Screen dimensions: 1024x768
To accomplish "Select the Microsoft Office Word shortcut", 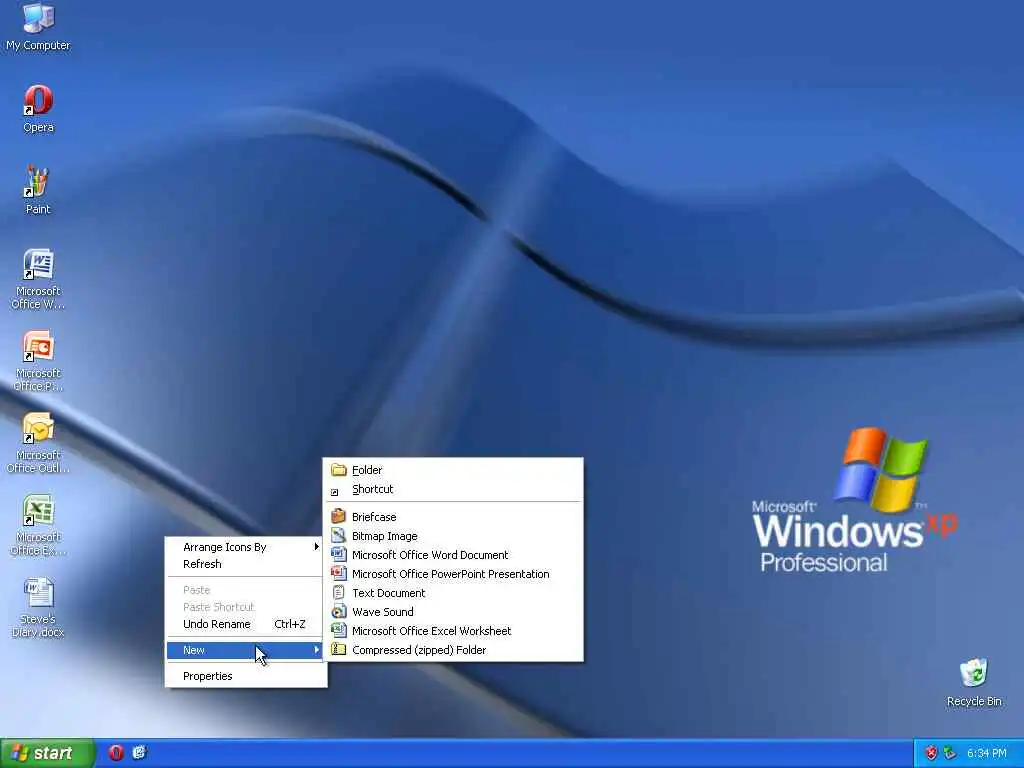I will pos(38,279).
